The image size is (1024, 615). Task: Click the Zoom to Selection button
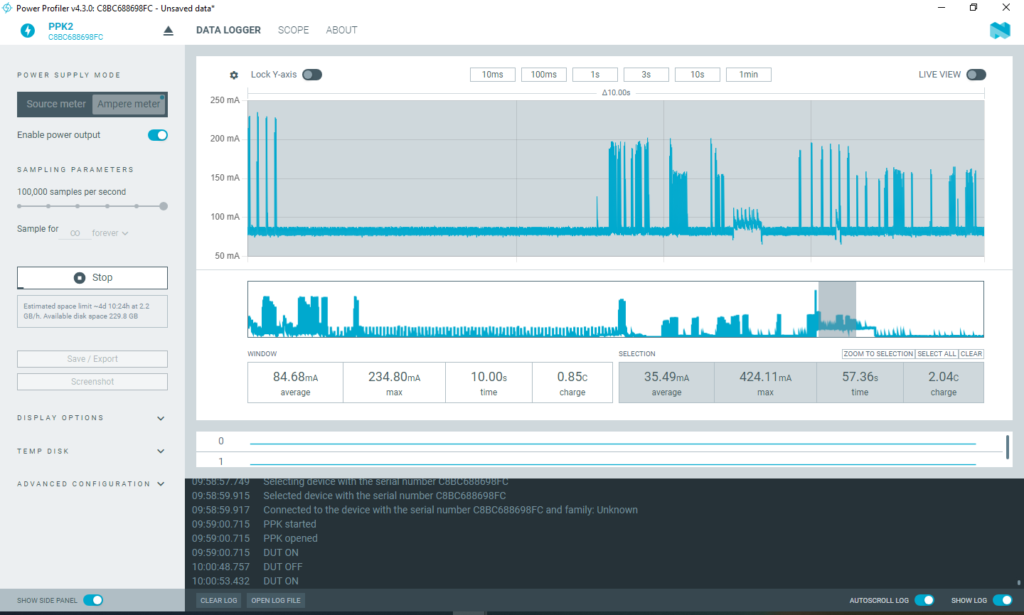click(878, 354)
